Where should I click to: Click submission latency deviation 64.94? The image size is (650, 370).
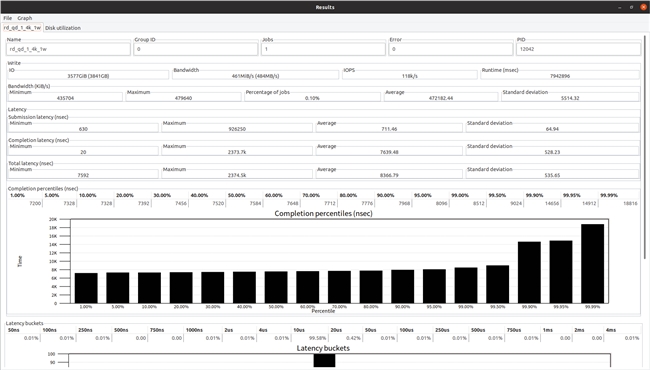pyautogui.click(x=552, y=129)
